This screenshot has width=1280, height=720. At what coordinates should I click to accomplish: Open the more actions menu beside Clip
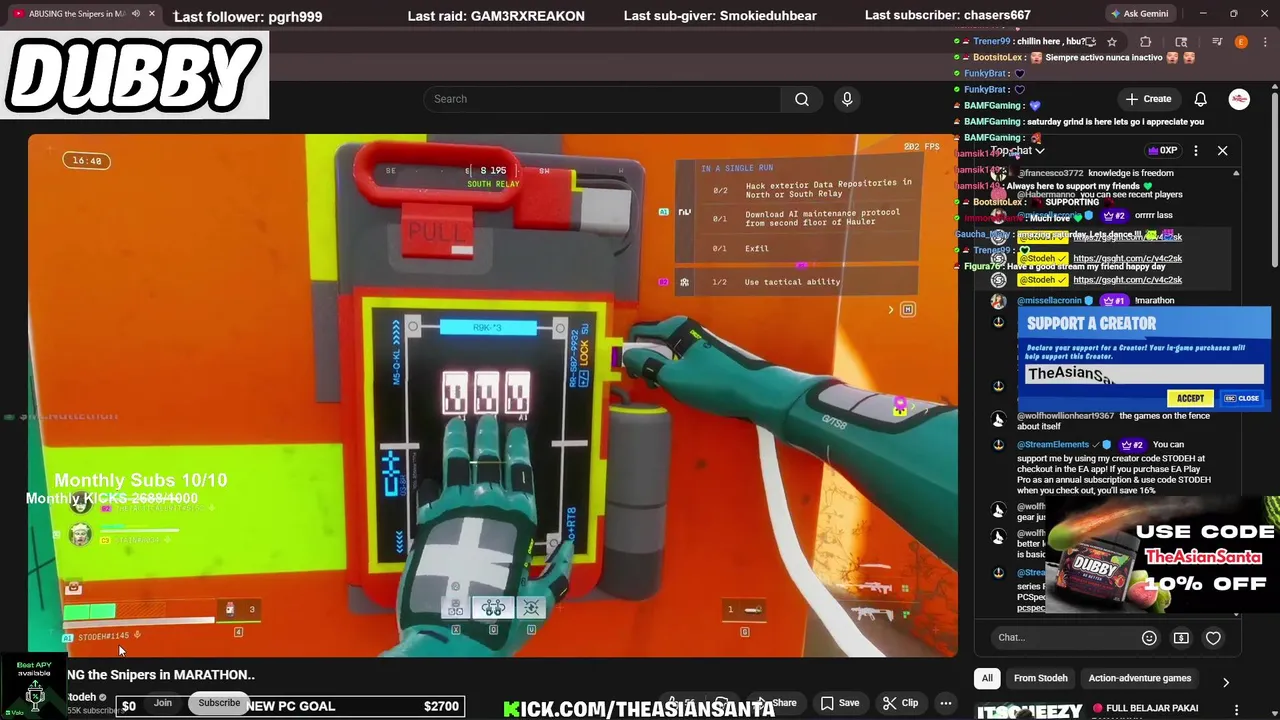pyautogui.click(x=945, y=703)
